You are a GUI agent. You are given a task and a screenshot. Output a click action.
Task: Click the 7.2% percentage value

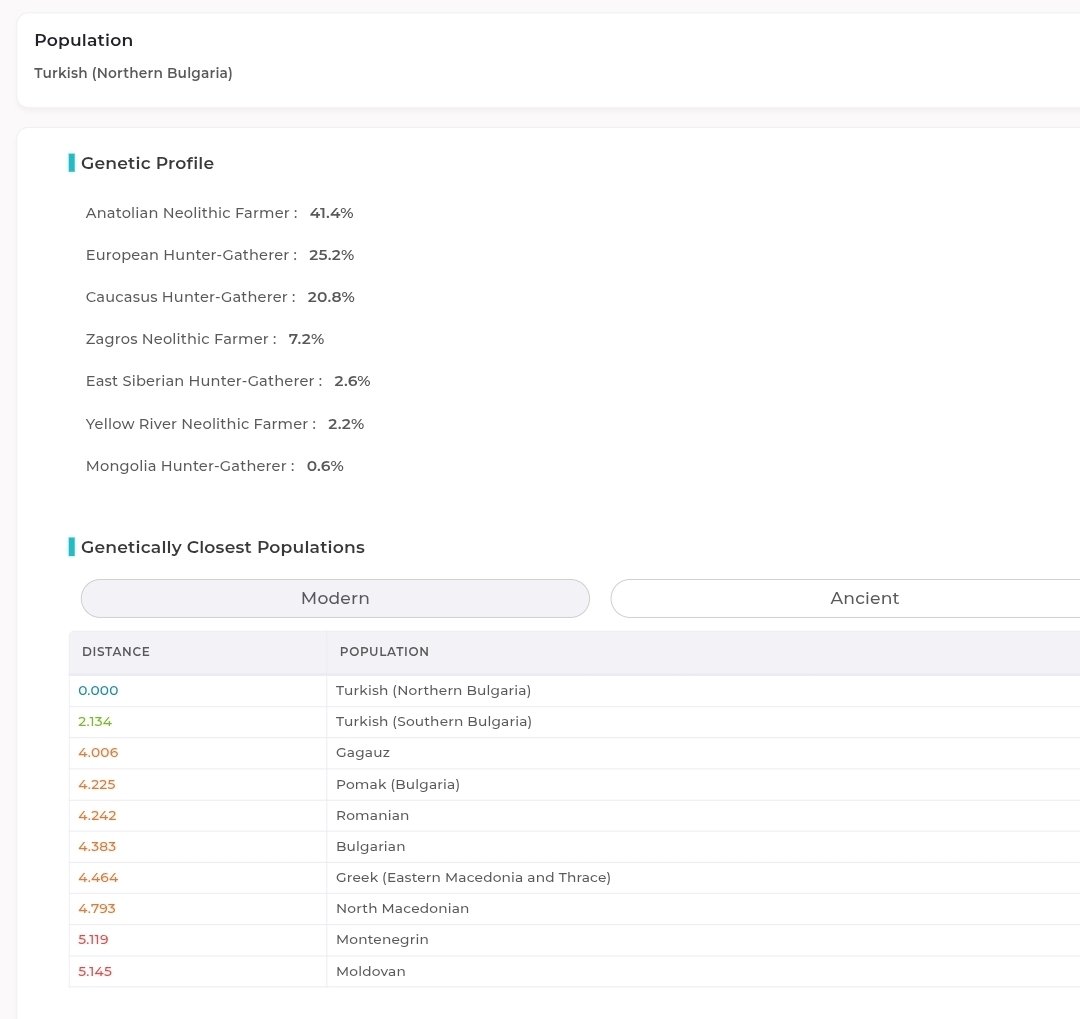(306, 339)
